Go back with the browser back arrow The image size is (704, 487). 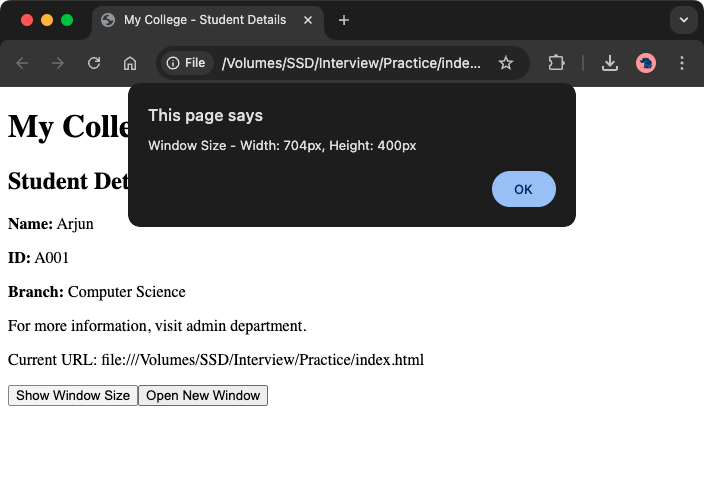22,63
